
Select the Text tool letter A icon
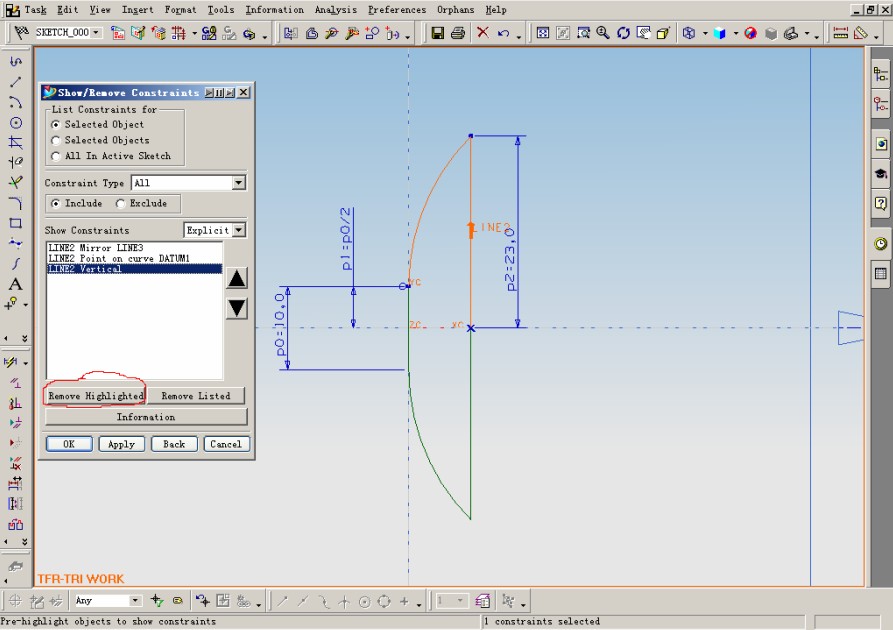(15, 284)
